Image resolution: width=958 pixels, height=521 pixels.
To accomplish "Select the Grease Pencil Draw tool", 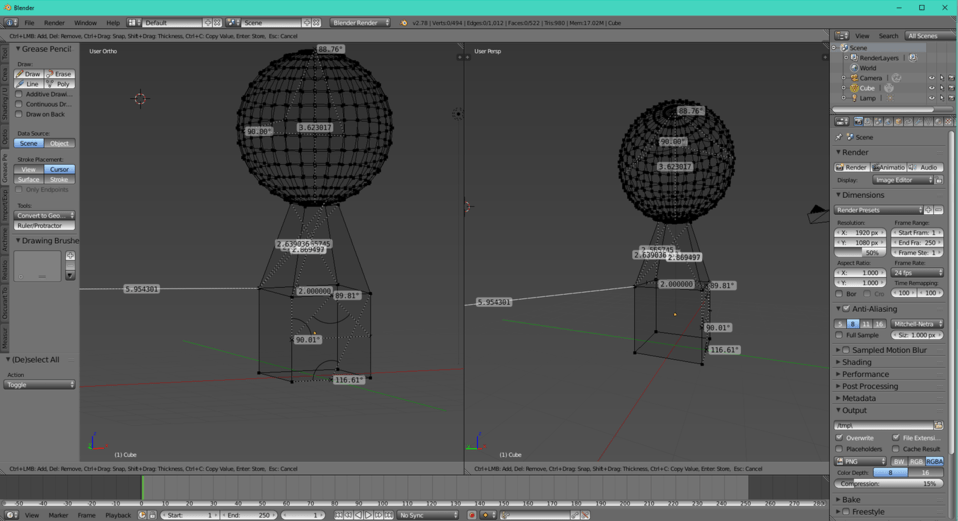I will 29,74.
